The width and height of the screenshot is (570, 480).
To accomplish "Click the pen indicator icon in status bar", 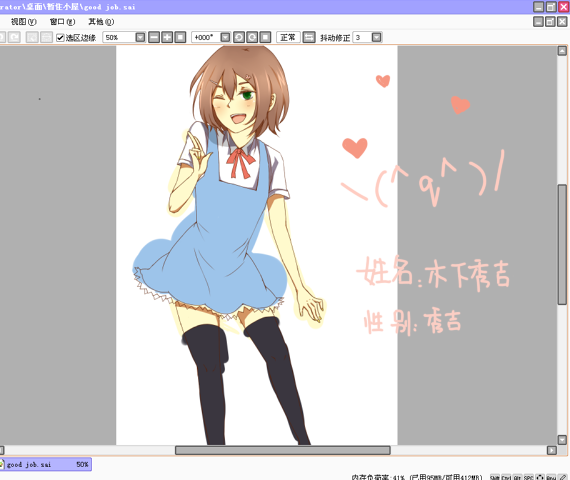I will point(563,477).
